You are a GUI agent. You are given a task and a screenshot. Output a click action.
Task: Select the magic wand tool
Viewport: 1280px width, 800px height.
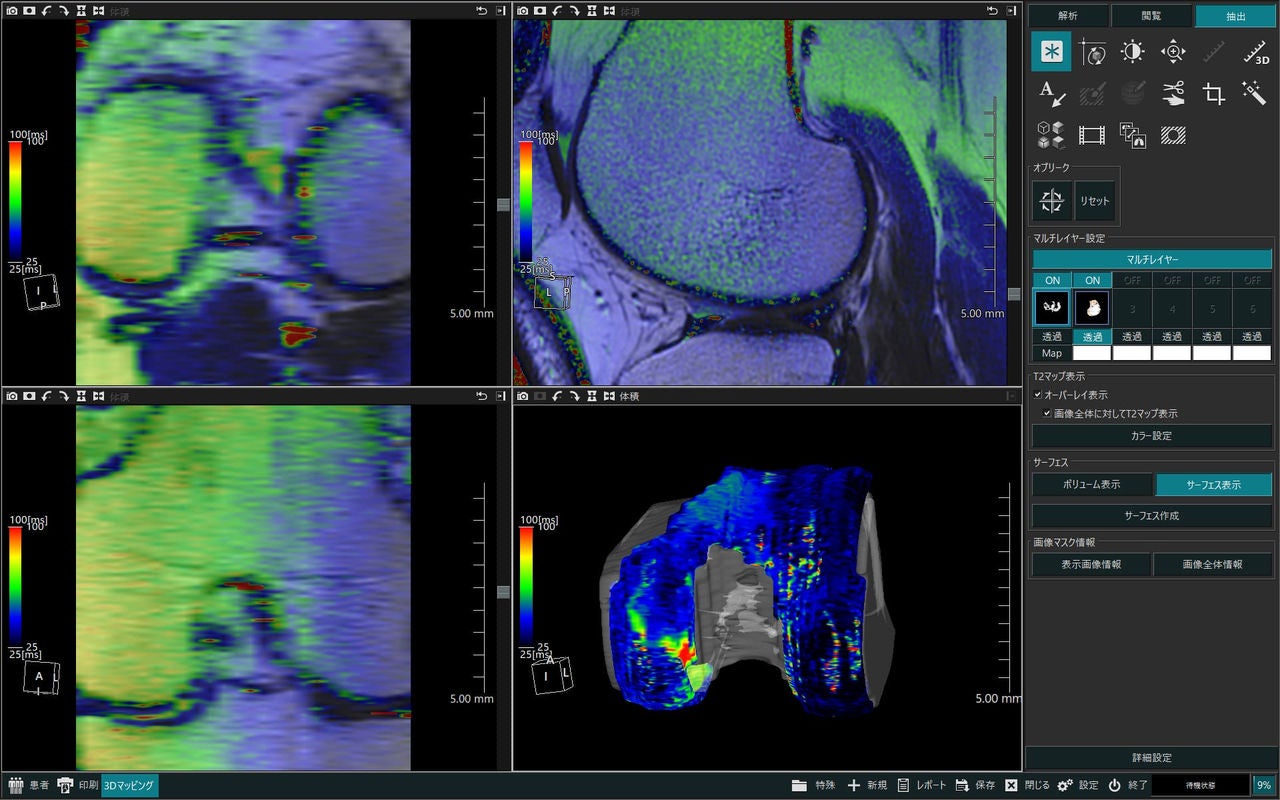pos(1256,93)
